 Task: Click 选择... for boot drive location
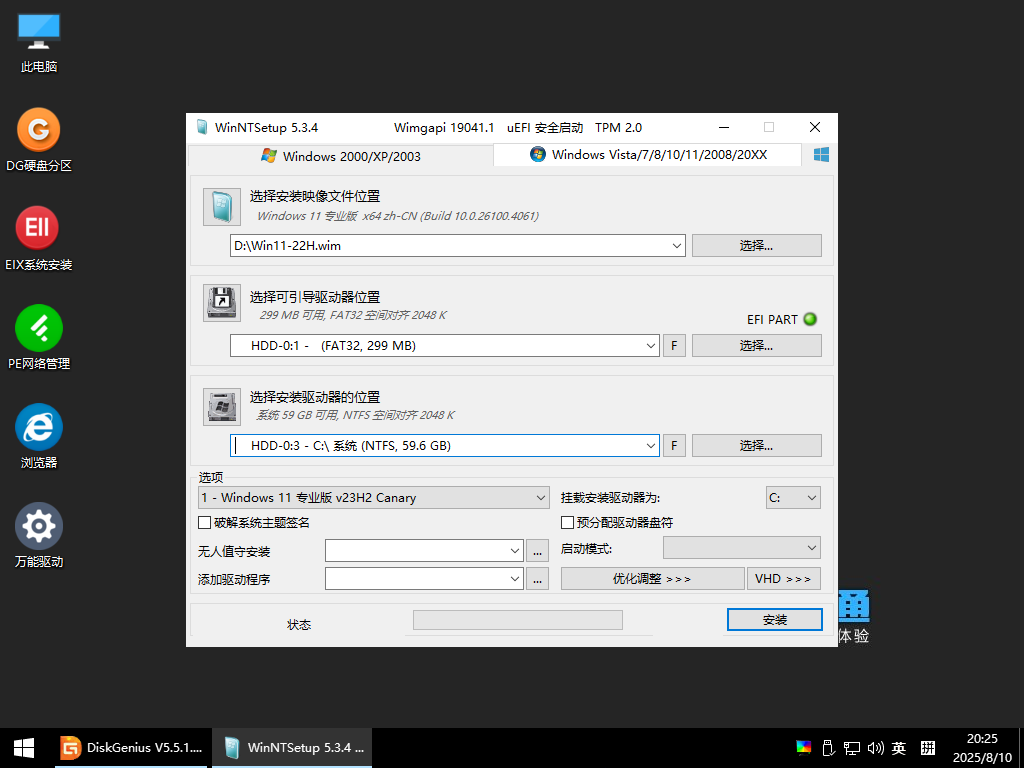pyautogui.click(x=757, y=345)
